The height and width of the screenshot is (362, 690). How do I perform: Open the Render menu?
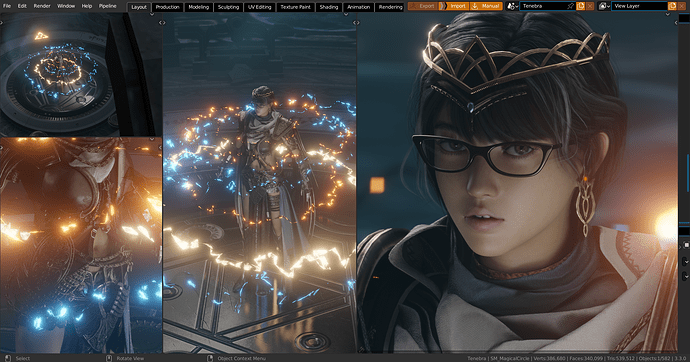click(x=42, y=6)
